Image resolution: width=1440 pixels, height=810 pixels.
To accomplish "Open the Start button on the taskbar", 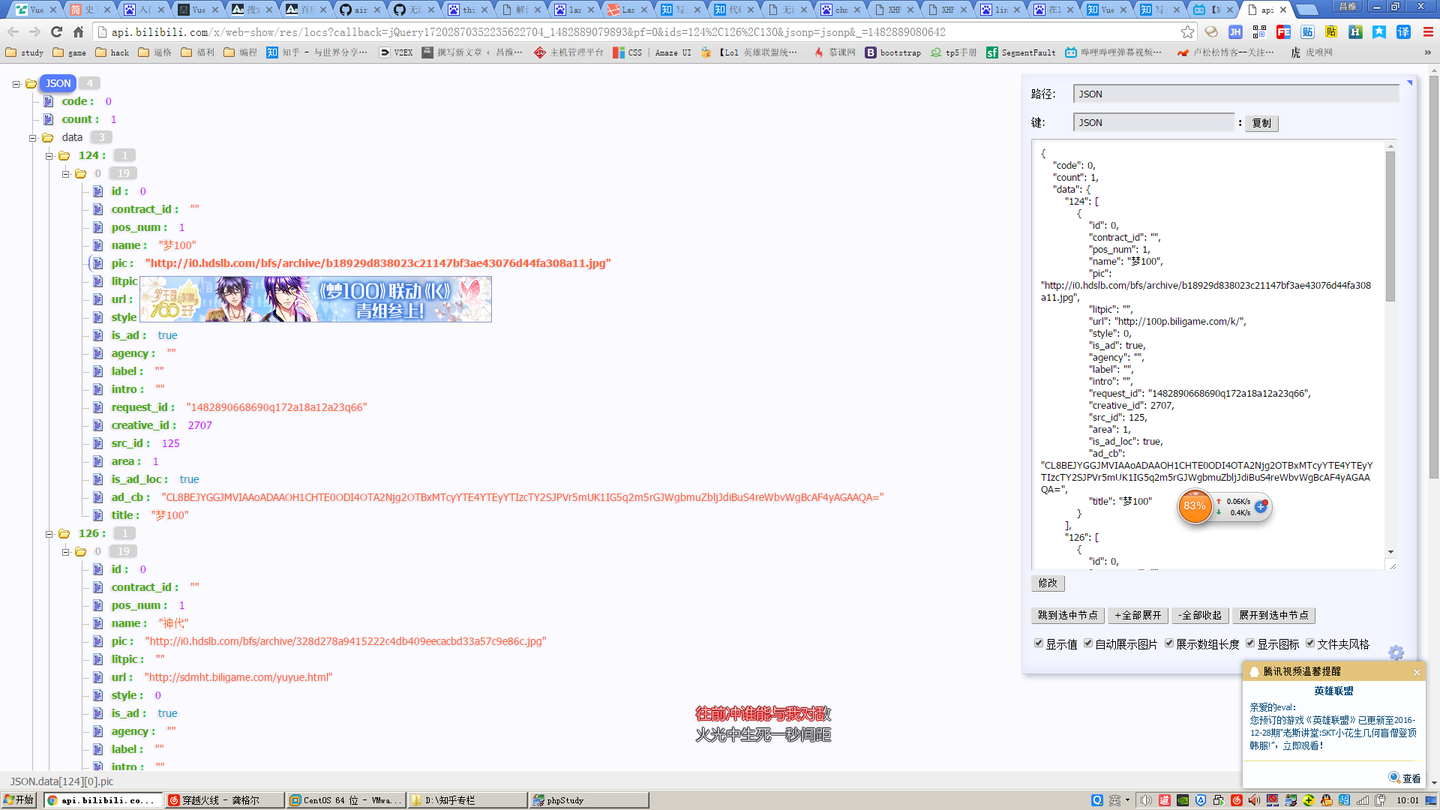I will click(x=19, y=800).
